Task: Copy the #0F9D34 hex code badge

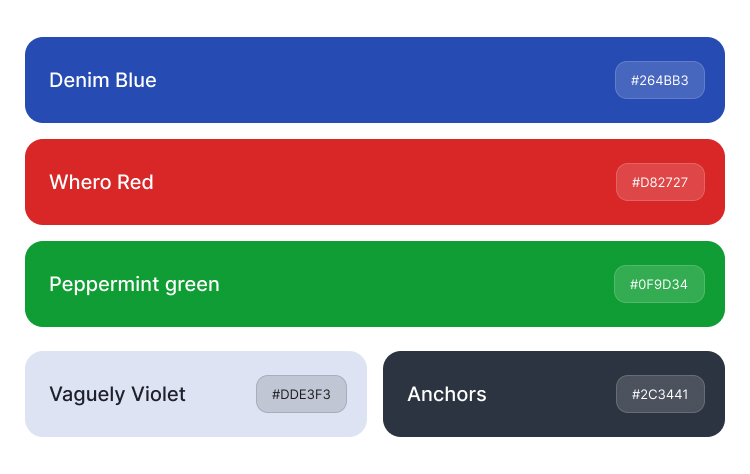Action: [x=659, y=284]
